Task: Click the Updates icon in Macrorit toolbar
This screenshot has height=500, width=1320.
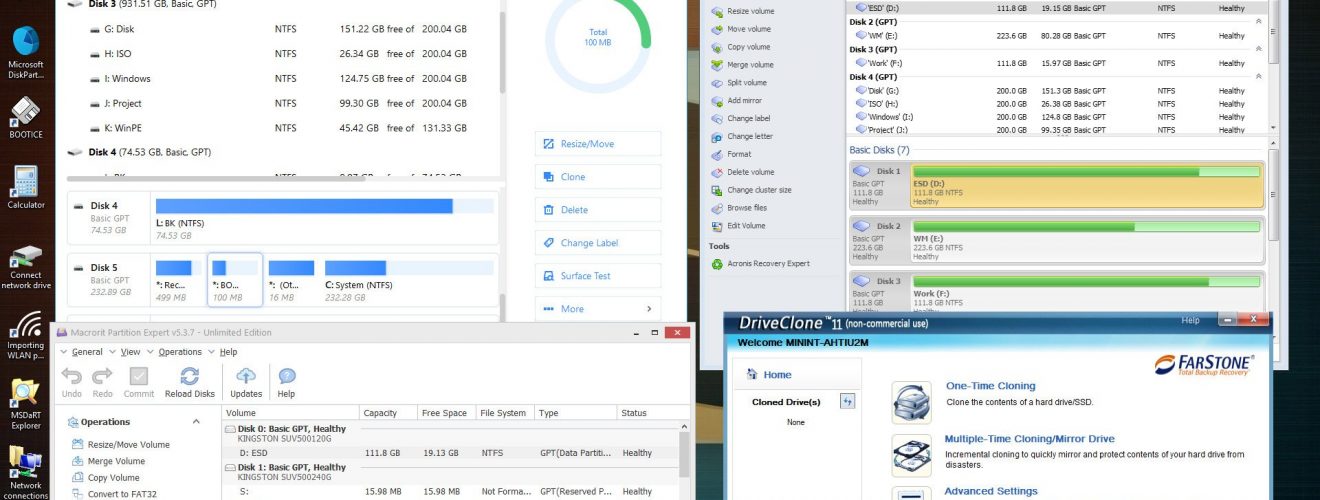Action: coord(246,376)
